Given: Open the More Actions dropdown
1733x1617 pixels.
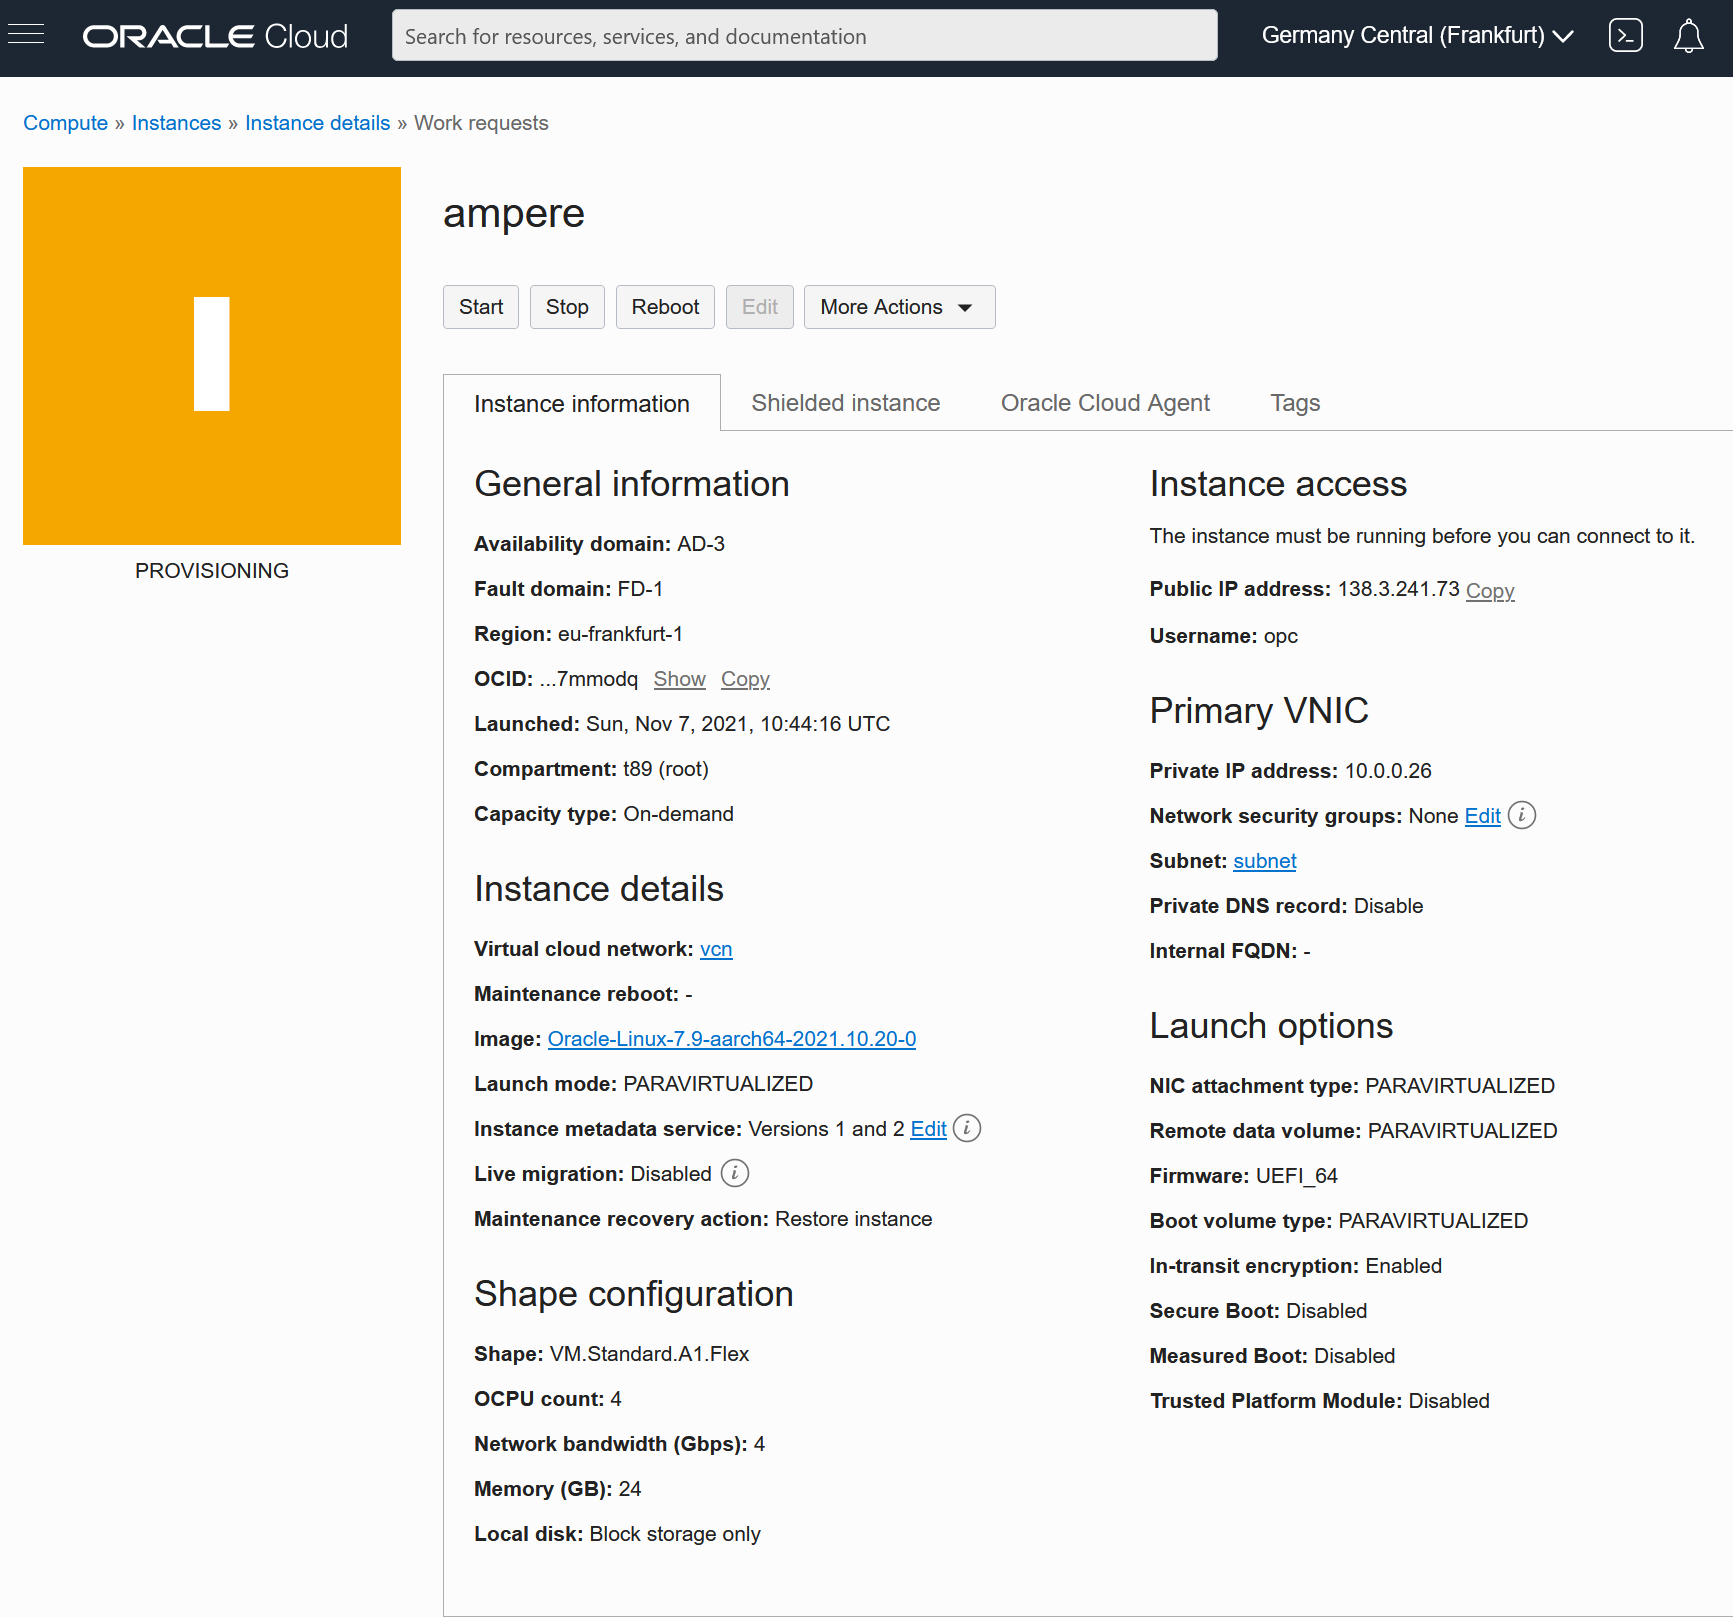Looking at the screenshot, I should [898, 307].
